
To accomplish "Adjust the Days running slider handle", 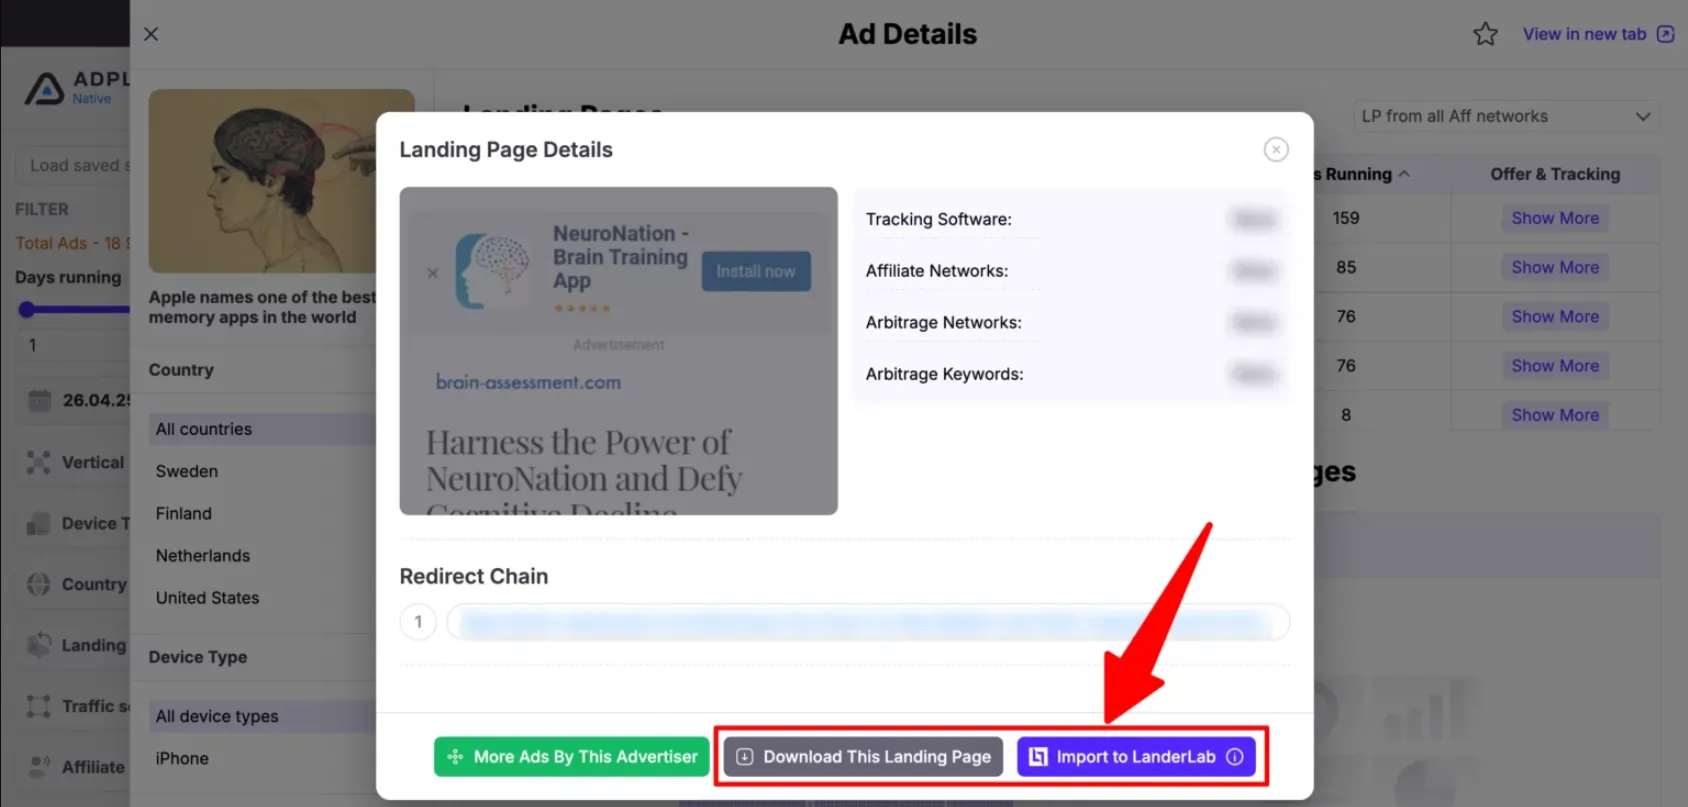I will [x=27, y=310].
